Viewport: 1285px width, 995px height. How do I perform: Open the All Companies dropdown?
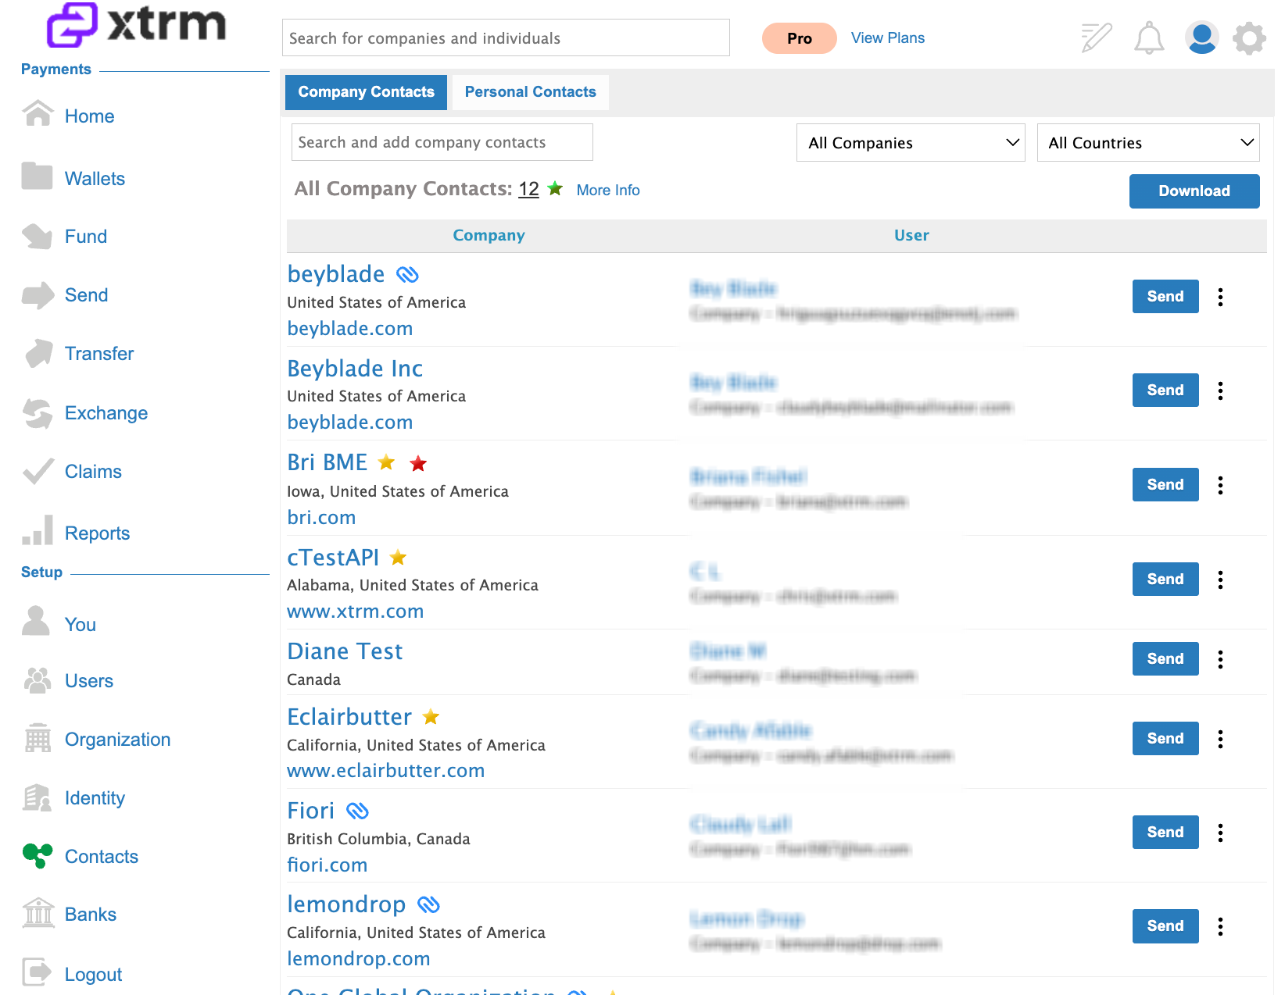point(911,142)
